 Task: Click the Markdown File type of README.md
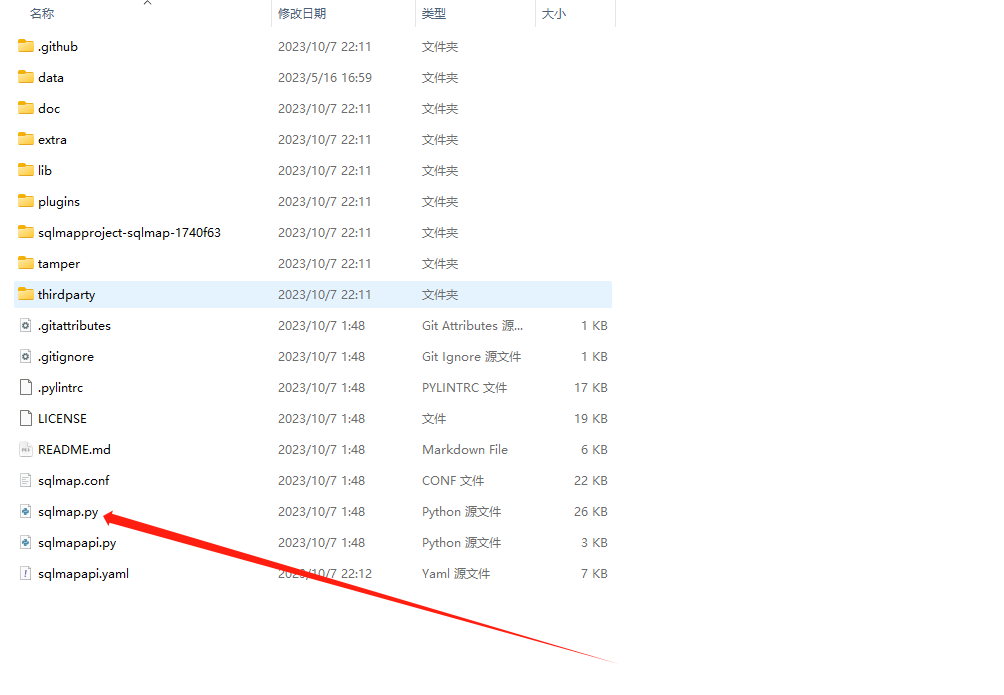[x=465, y=450]
